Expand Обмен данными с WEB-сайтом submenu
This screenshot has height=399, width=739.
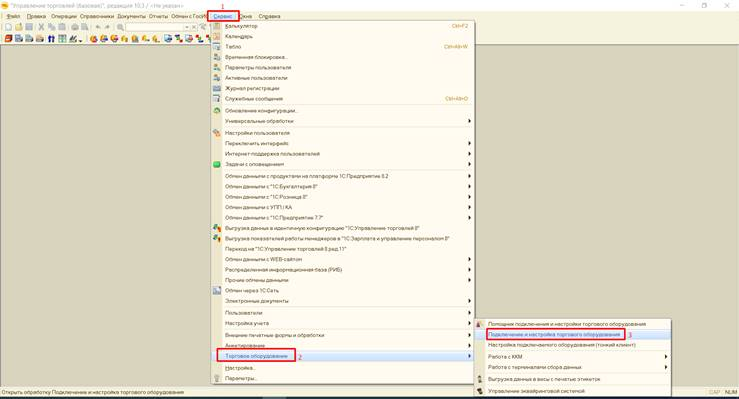[343, 259]
